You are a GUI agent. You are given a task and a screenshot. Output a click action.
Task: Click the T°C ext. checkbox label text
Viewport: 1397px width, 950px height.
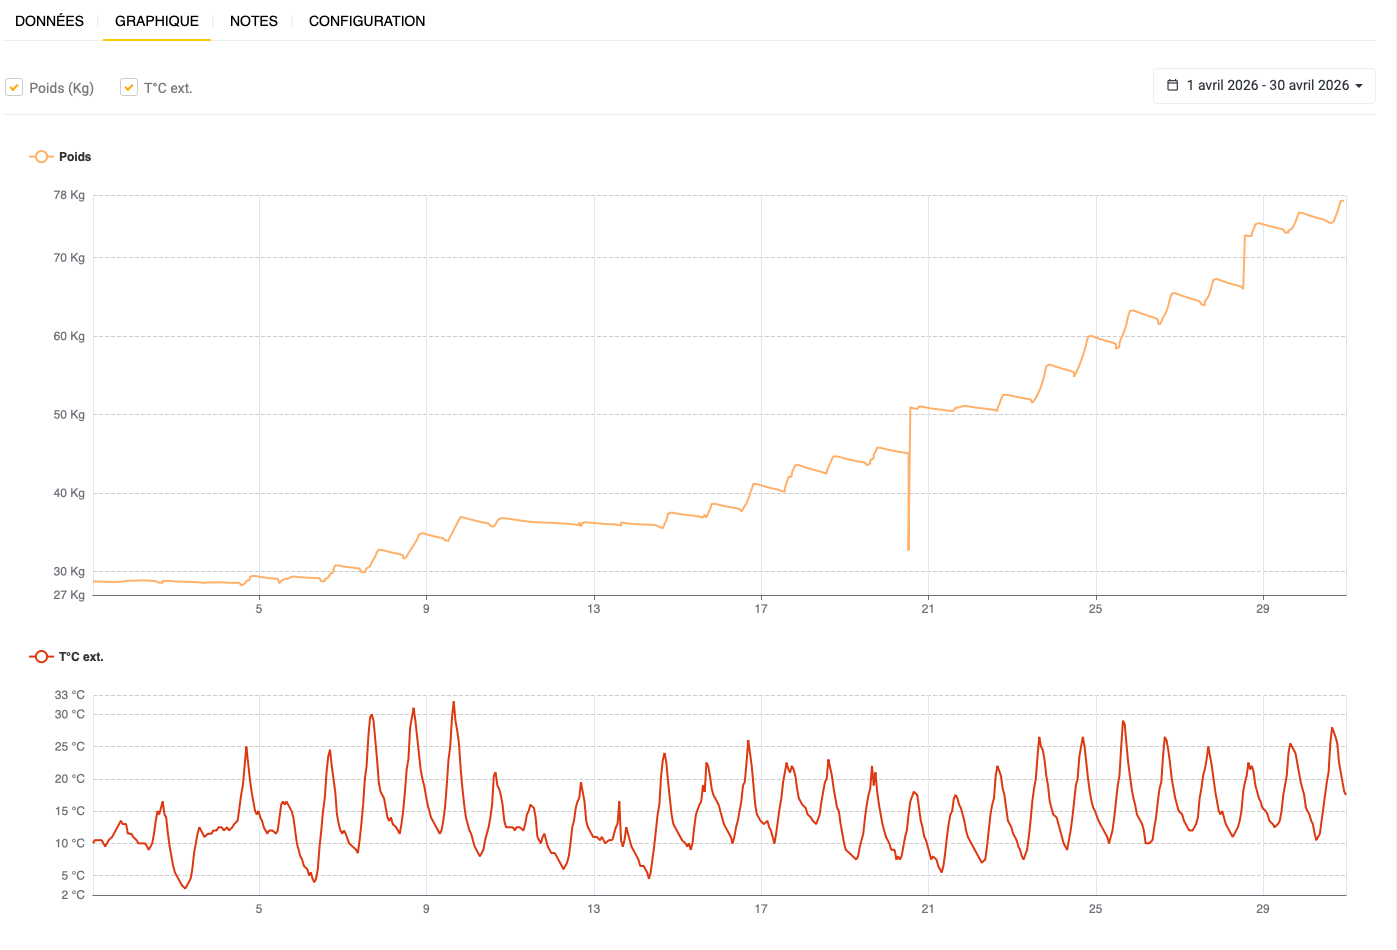168,88
